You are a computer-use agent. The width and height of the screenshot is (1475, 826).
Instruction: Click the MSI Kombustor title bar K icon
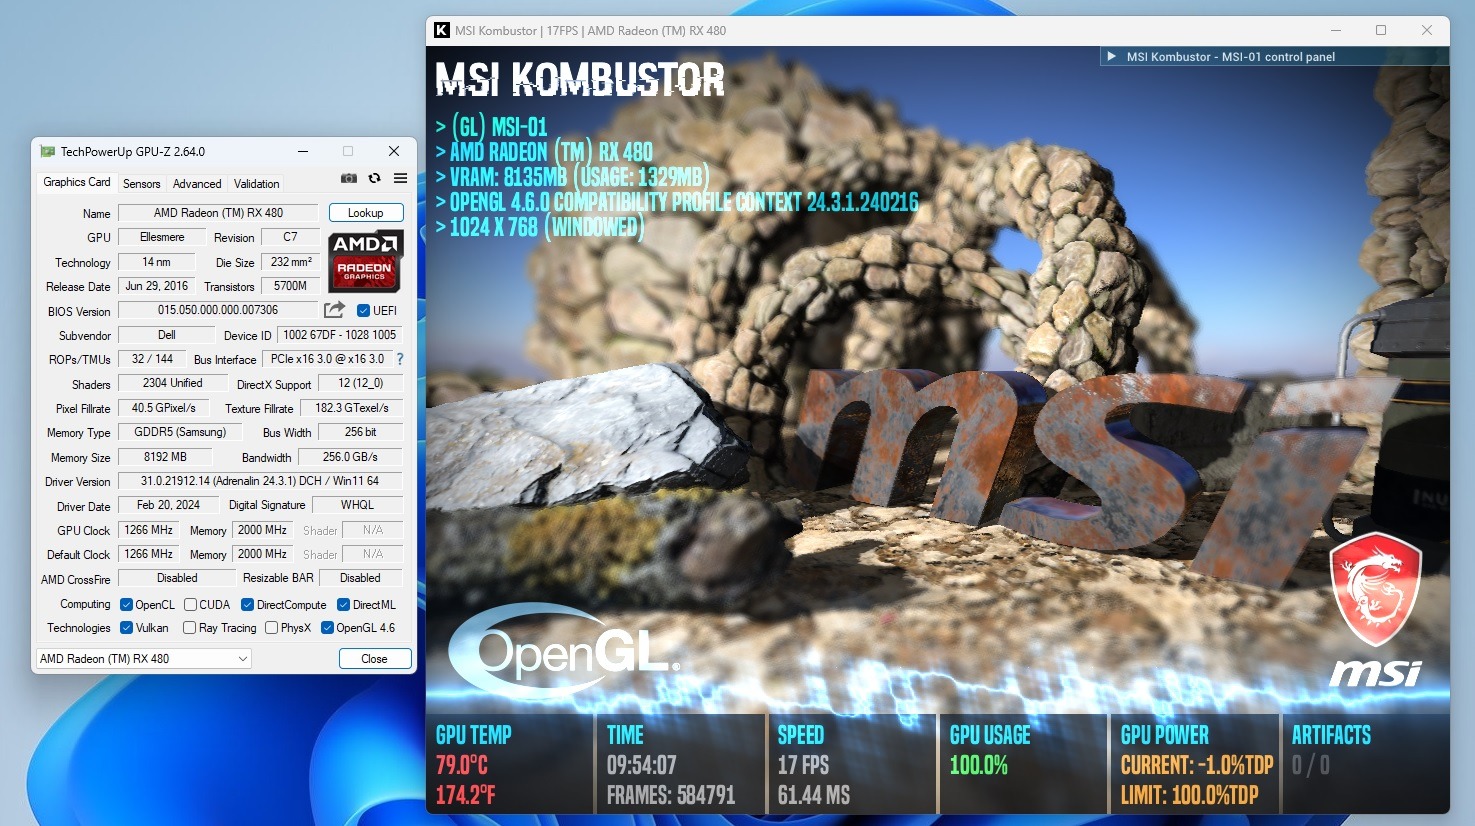pos(441,30)
